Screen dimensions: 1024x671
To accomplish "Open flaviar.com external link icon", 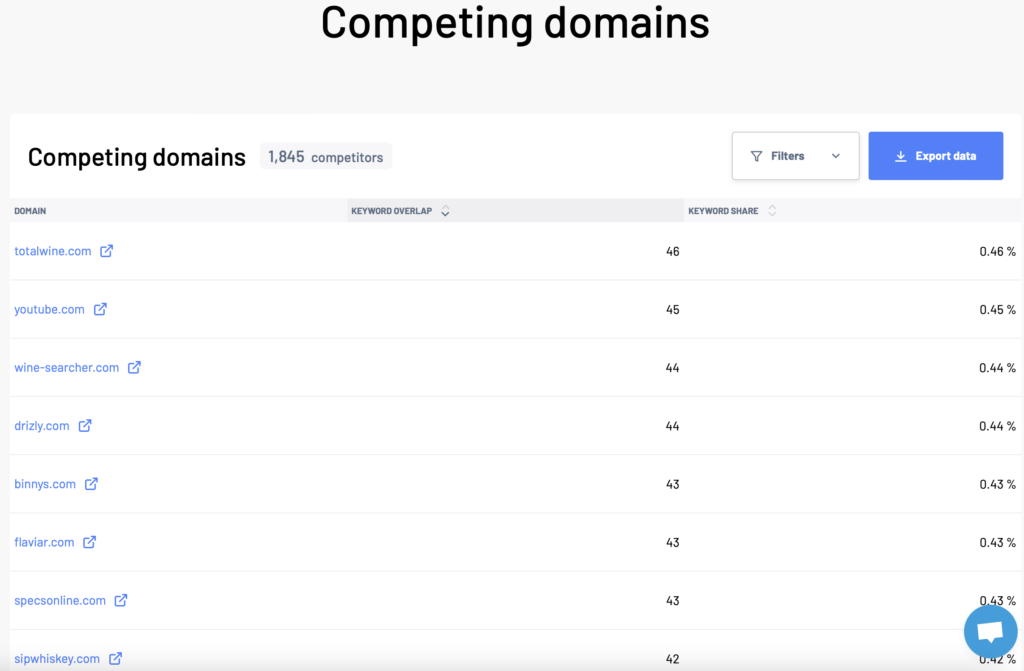I will pos(89,542).
